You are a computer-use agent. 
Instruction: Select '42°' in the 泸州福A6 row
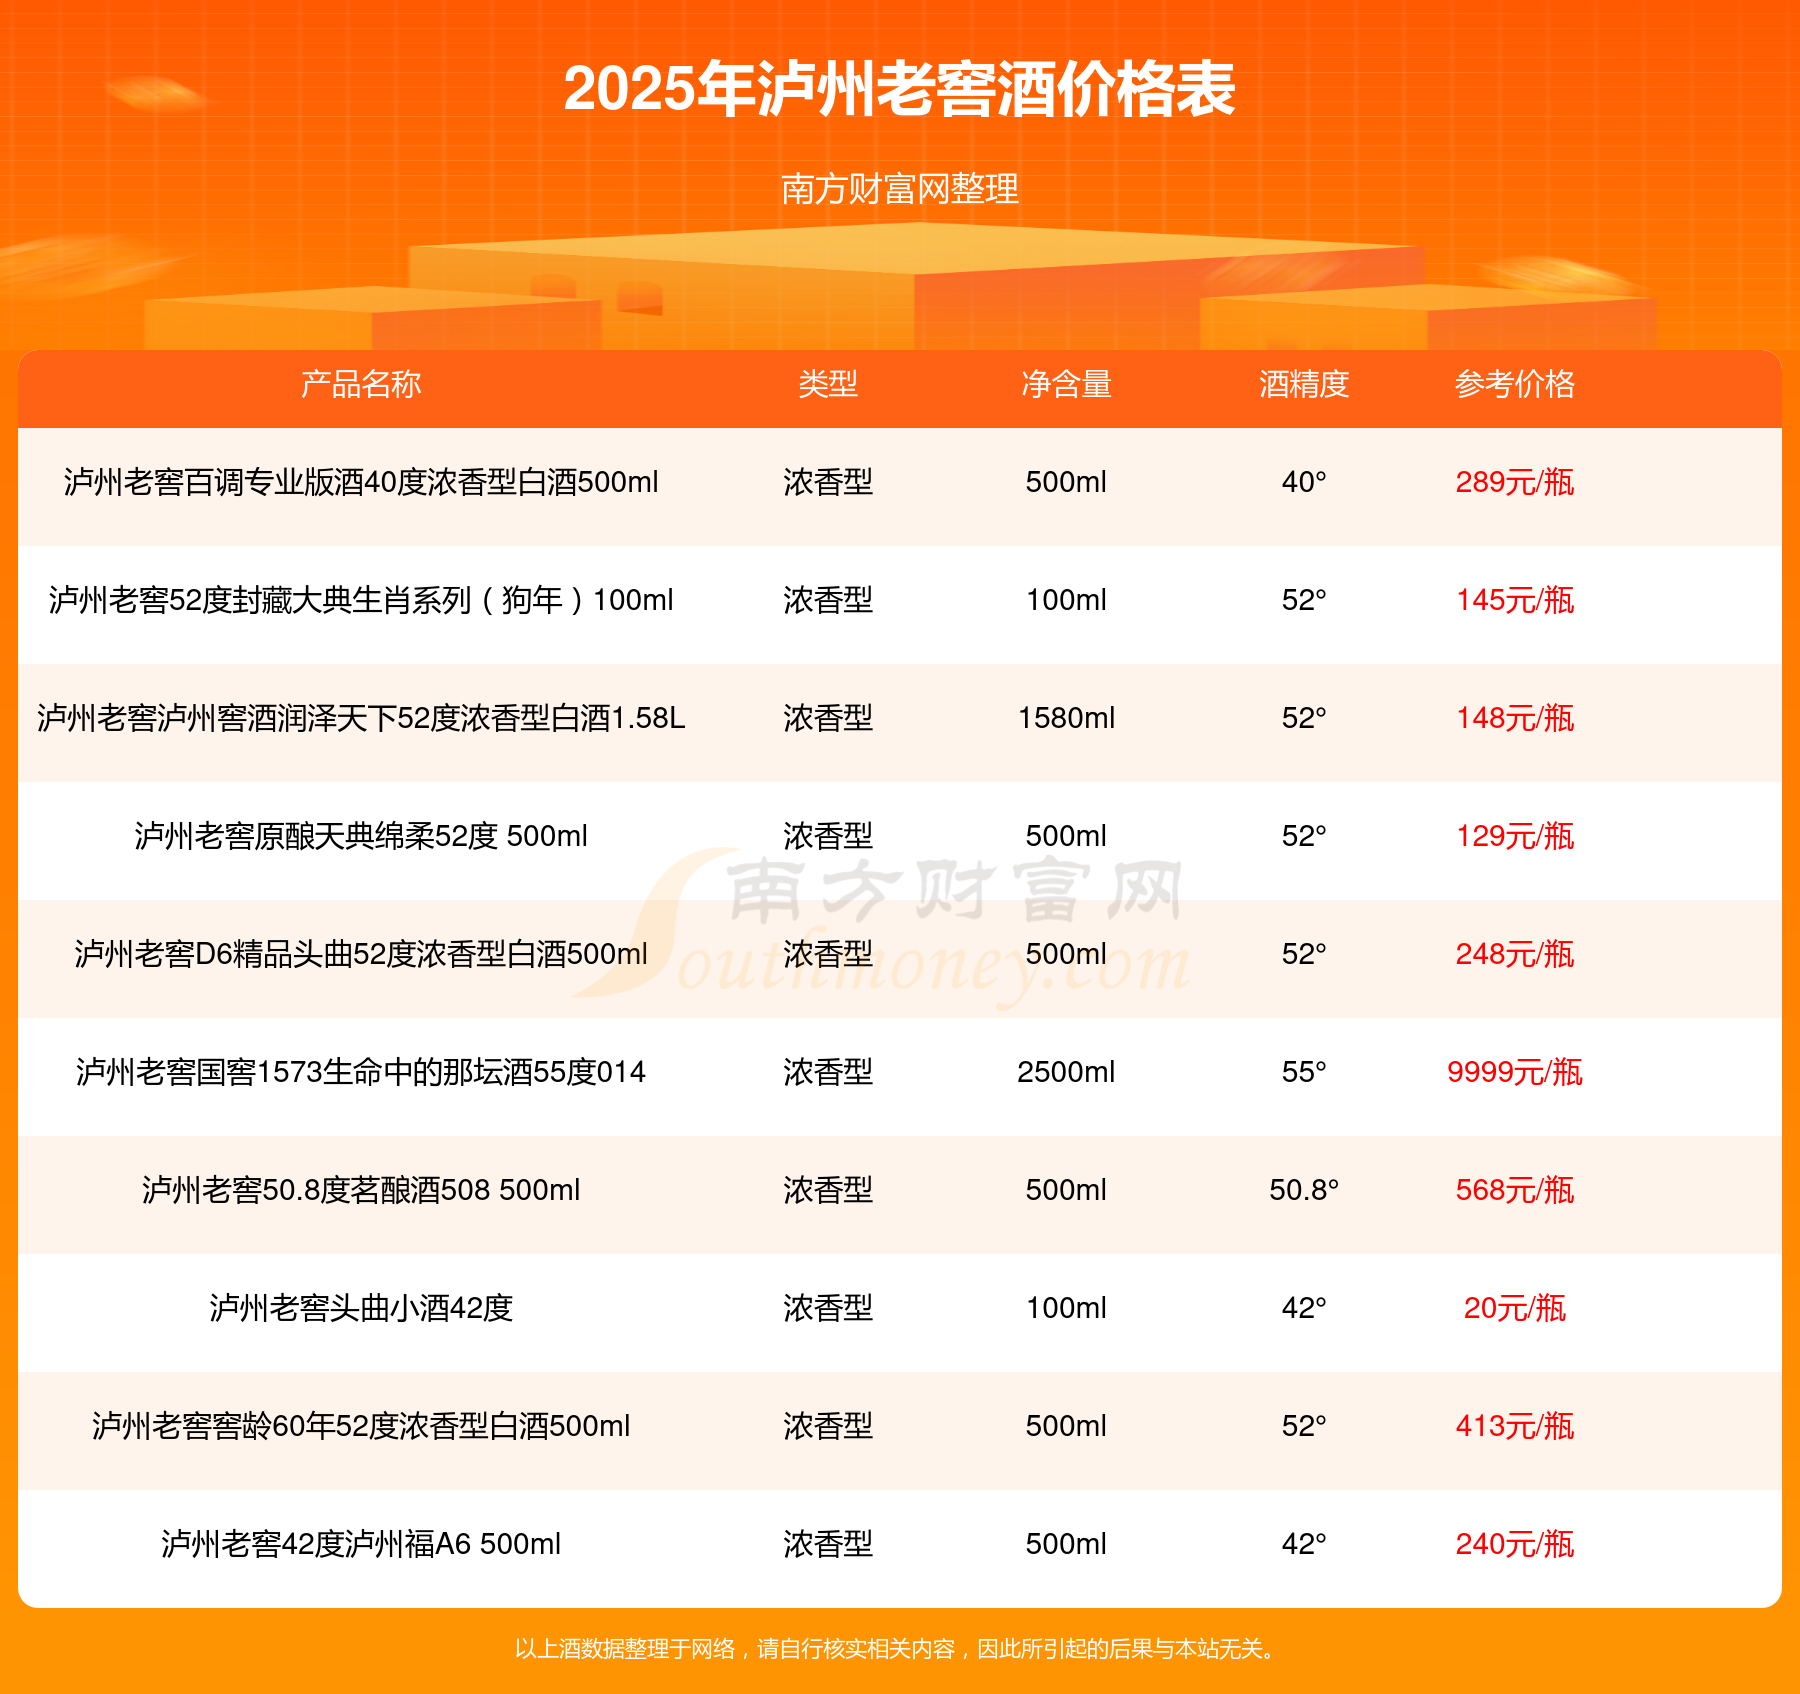point(1304,1544)
